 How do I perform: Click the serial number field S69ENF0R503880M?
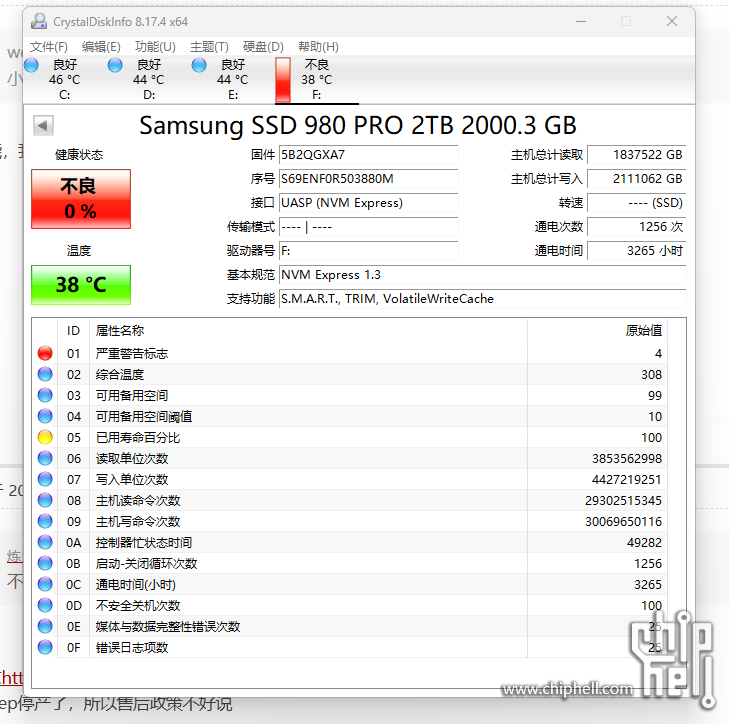click(x=368, y=179)
